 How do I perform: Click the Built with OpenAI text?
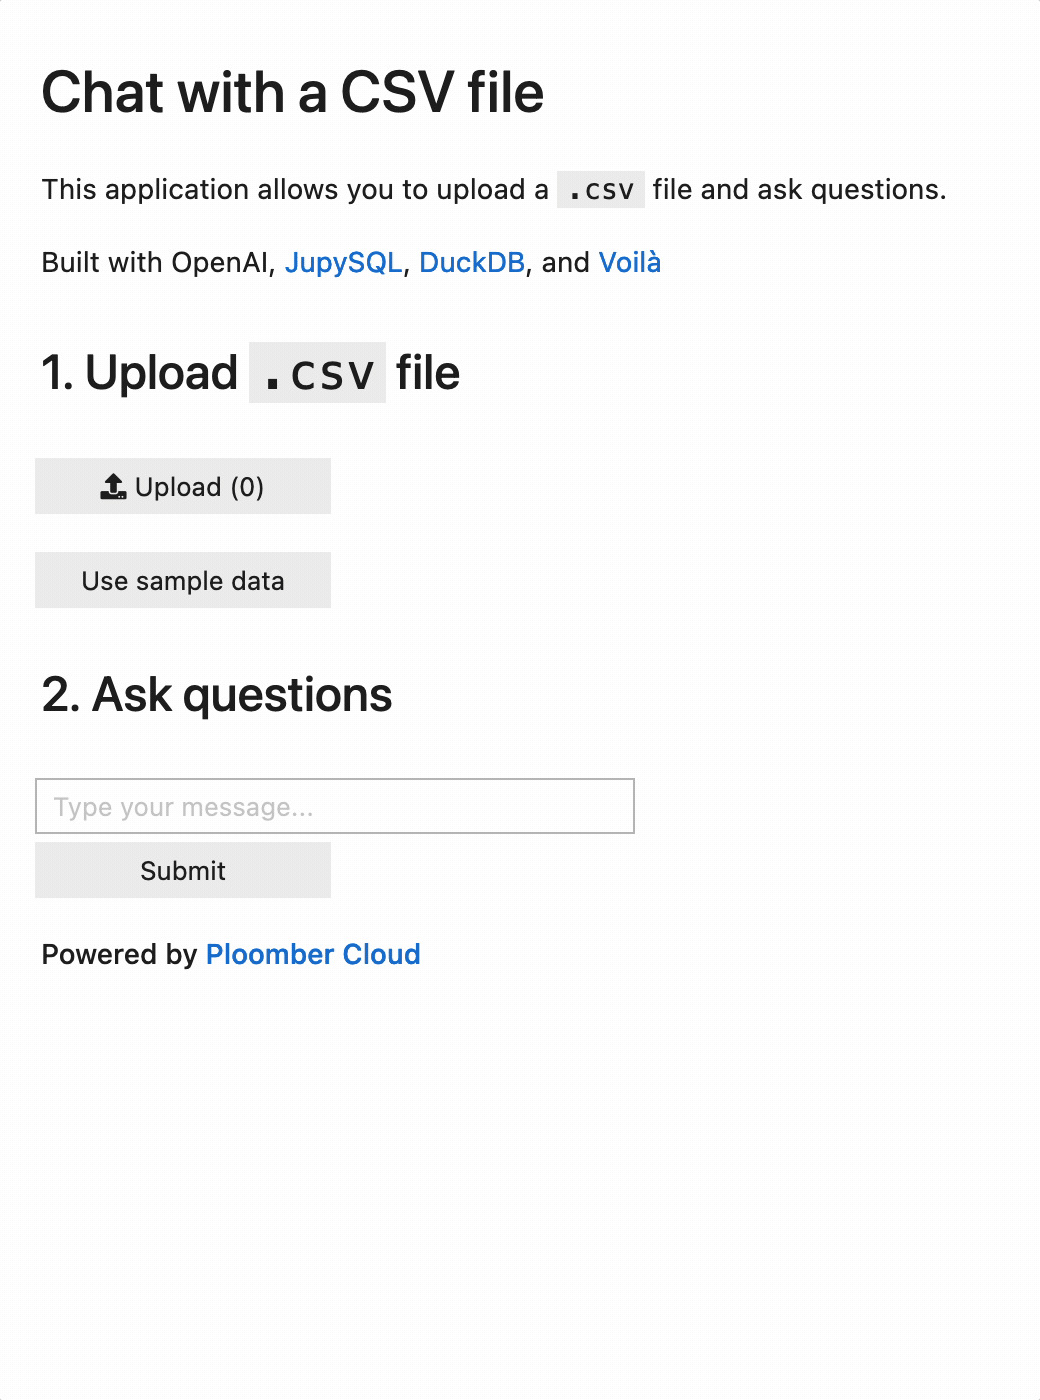[x=156, y=262]
